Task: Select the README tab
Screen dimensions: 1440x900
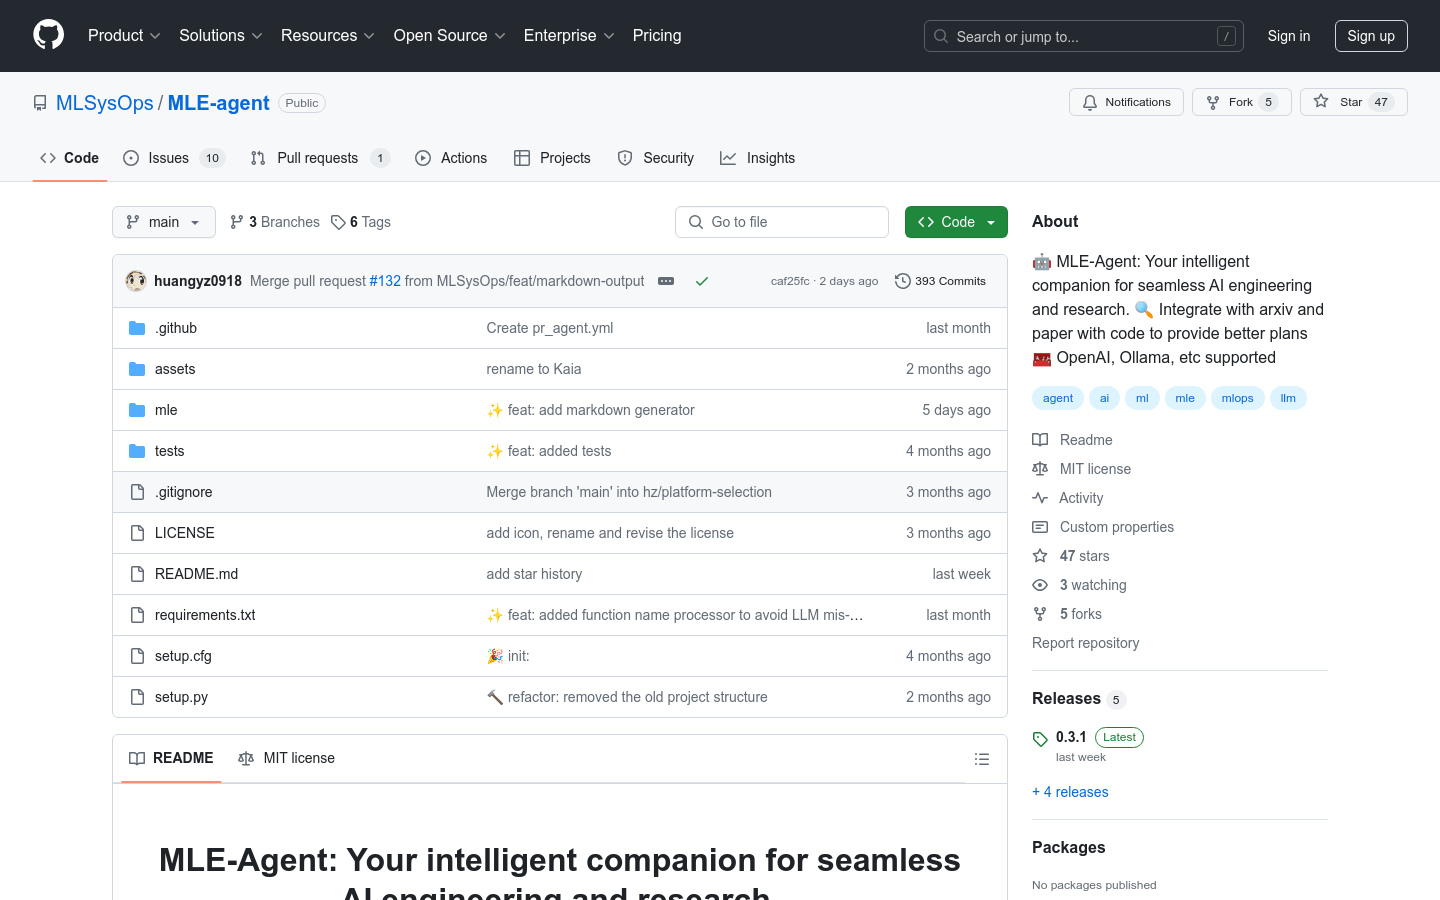Action: pos(171,758)
